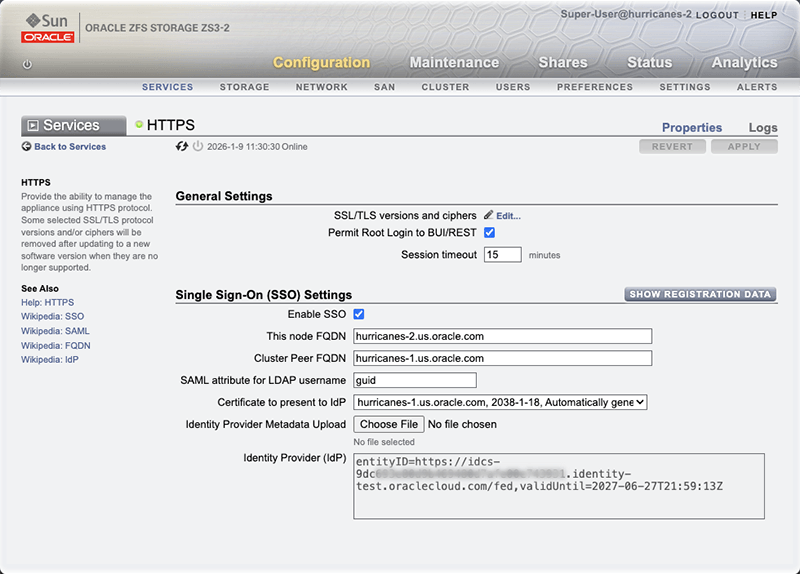Image resolution: width=800 pixels, height=574 pixels.
Task: Select the SAN sub-navigation item
Action: (384, 87)
